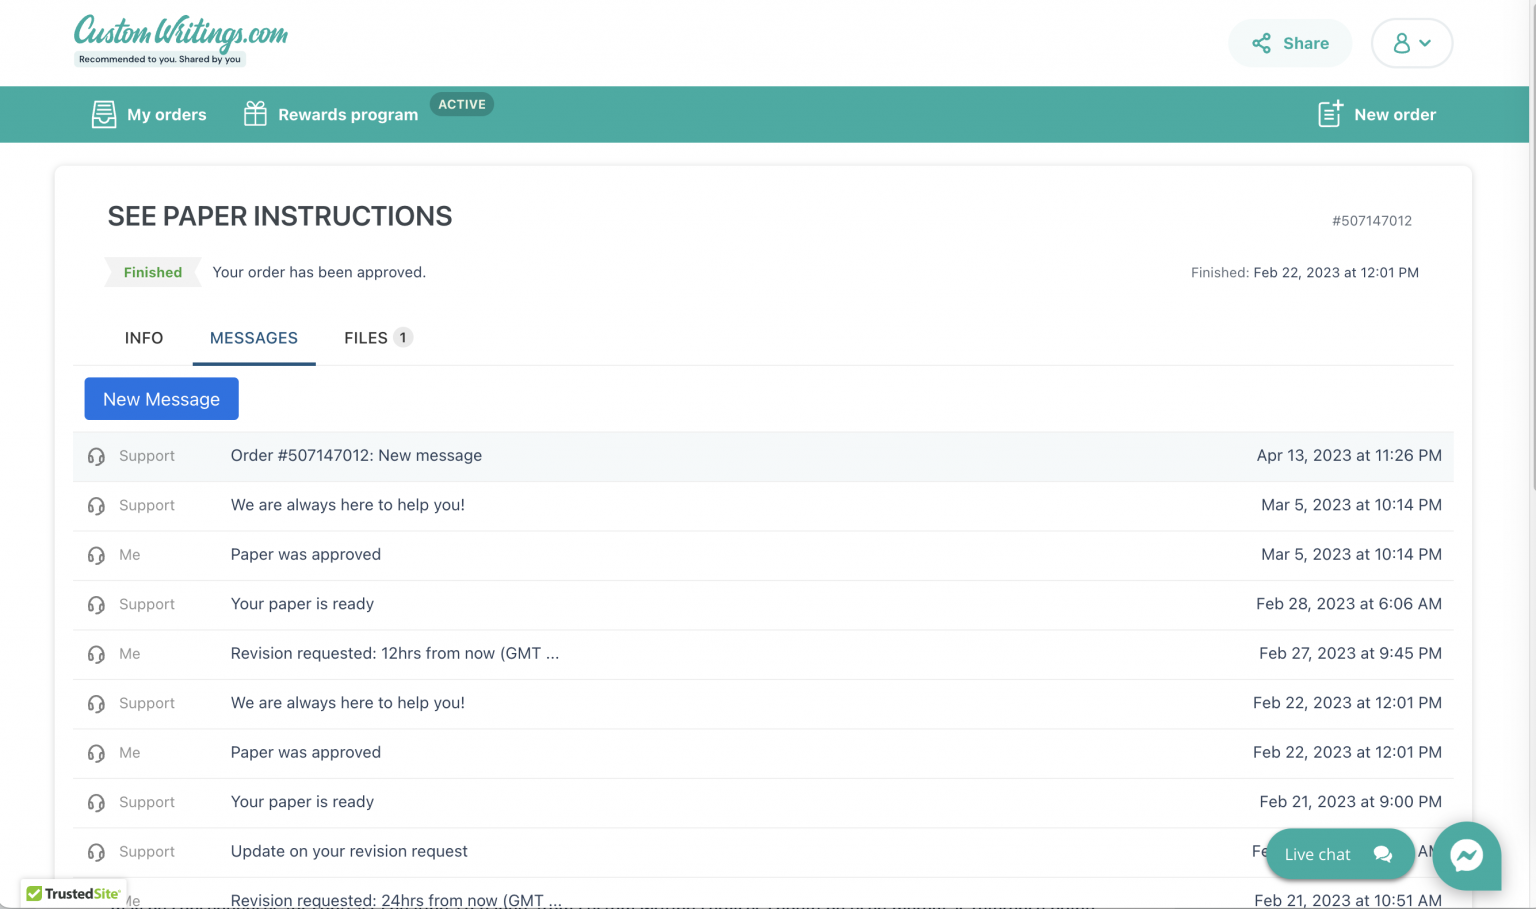Screen dimensions: 1536x909
Task: Create a New order
Action: click(x=1377, y=114)
